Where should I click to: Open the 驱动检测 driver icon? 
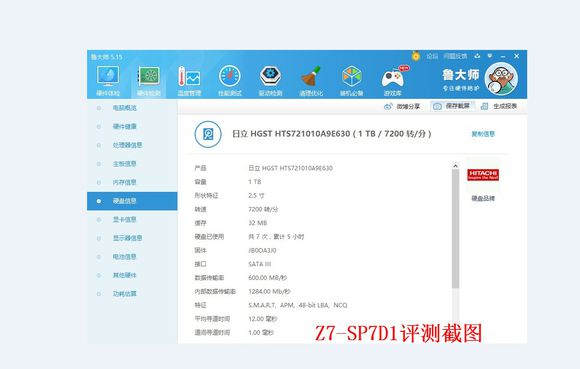tap(270, 76)
